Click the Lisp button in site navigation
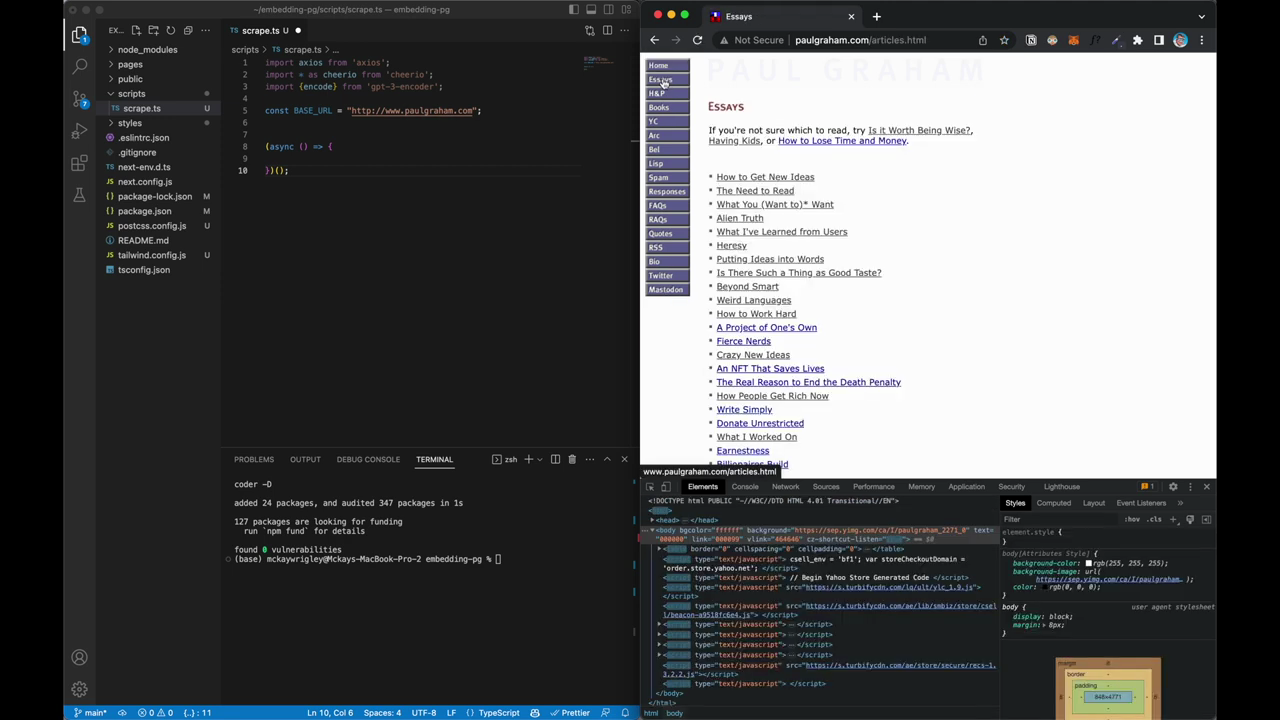 667,163
